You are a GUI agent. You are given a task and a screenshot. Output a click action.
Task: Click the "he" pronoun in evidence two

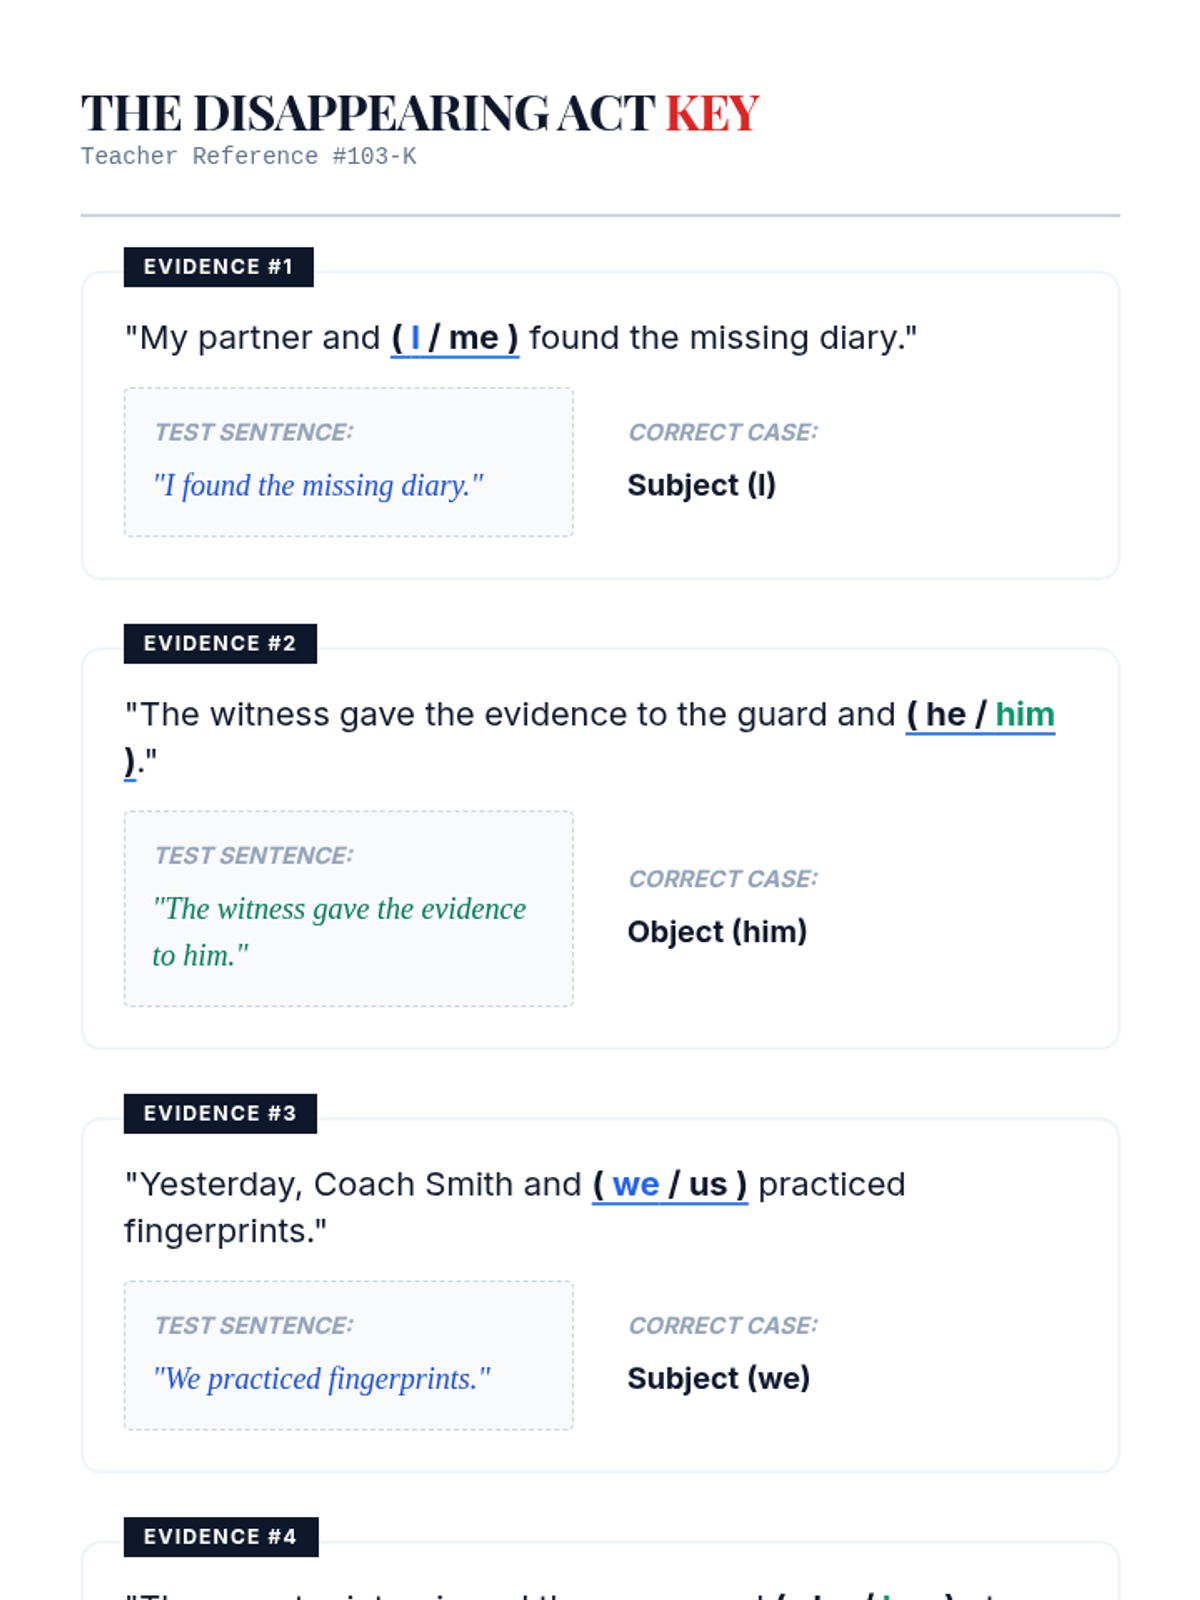[x=945, y=715]
